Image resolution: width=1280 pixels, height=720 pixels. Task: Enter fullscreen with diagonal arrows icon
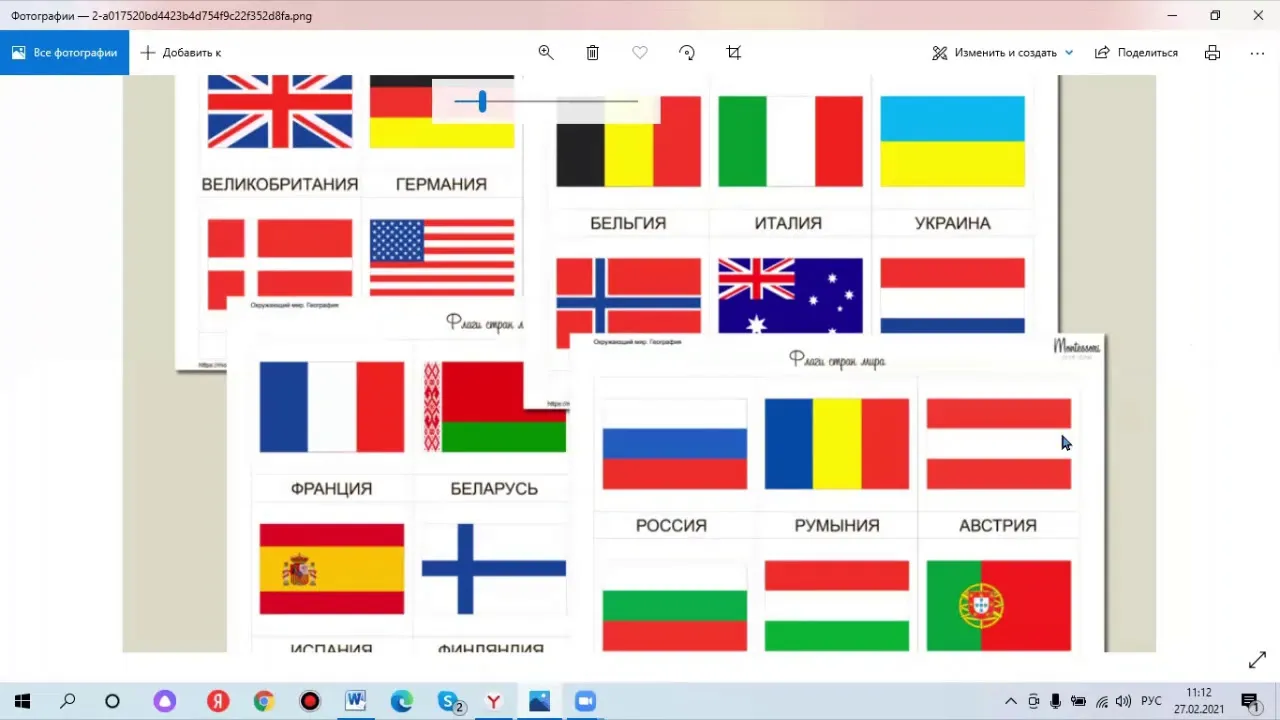[x=1258, y=661]
